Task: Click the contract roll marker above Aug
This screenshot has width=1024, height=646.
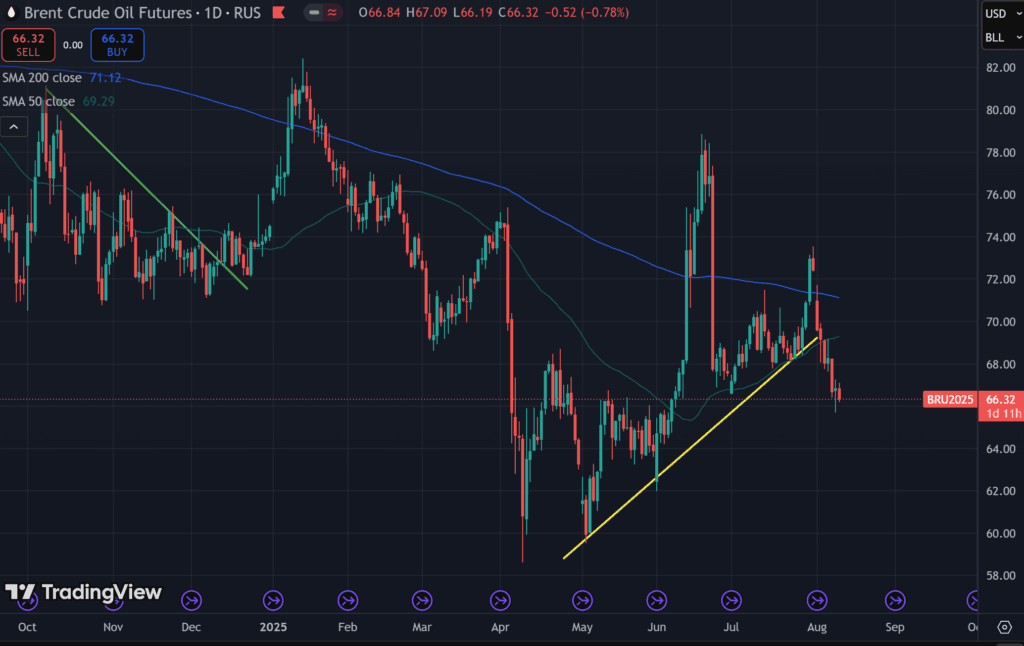Action: click(x=817, y=600)
